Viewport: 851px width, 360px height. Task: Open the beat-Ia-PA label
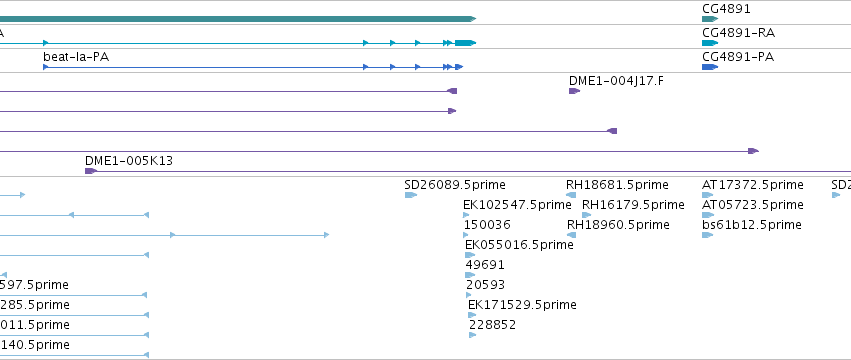[x=76, y=56]
